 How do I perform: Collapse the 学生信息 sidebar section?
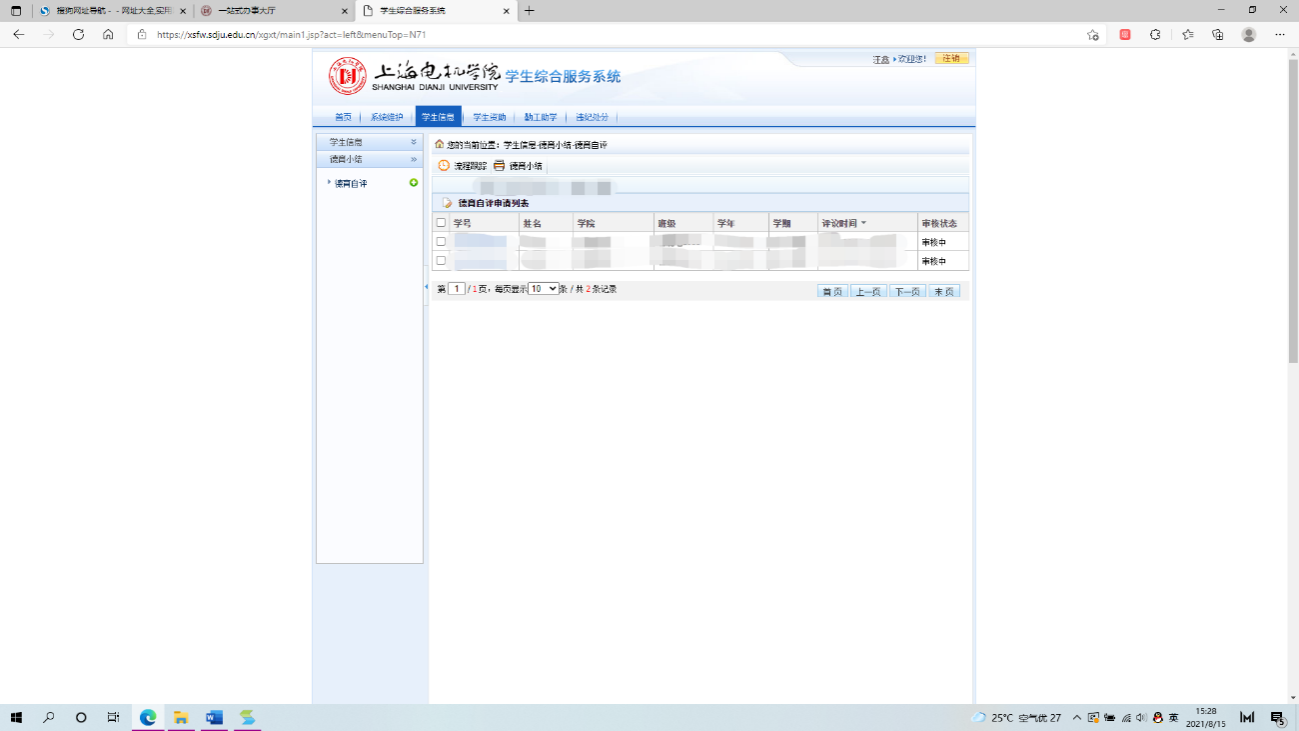413,143
